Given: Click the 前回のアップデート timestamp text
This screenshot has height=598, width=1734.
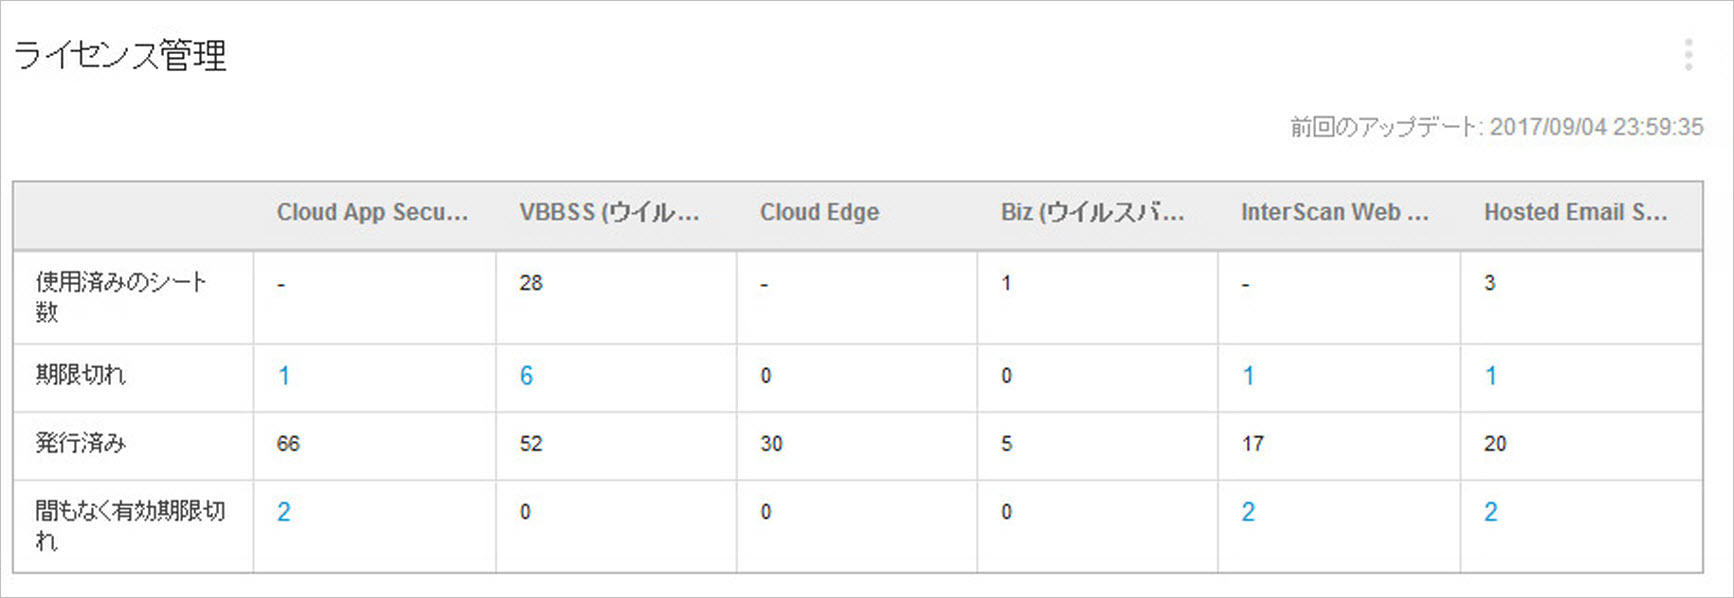Looking at the screenshot, I should pyautogui.click(x=1496, y=127).
